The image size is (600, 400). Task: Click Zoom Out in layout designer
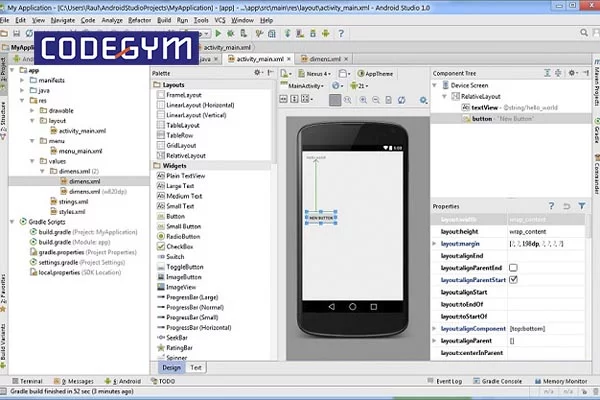(x=376, y=100)
